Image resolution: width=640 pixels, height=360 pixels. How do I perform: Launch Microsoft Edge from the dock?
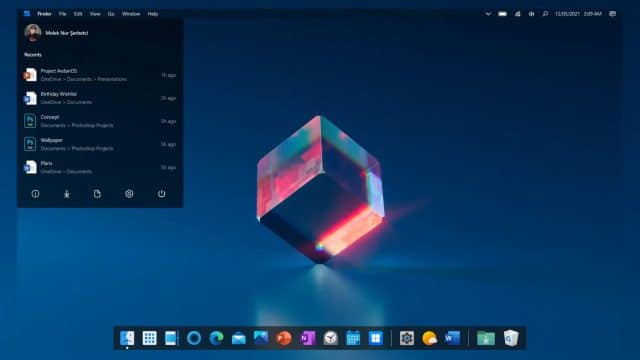pyautogui.click(x=216, y=338)
